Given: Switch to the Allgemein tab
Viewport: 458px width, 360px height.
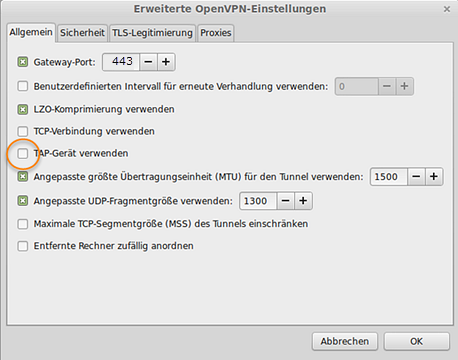Looking at the screenshot, I should pyautogui.click(x=31, y=32).
